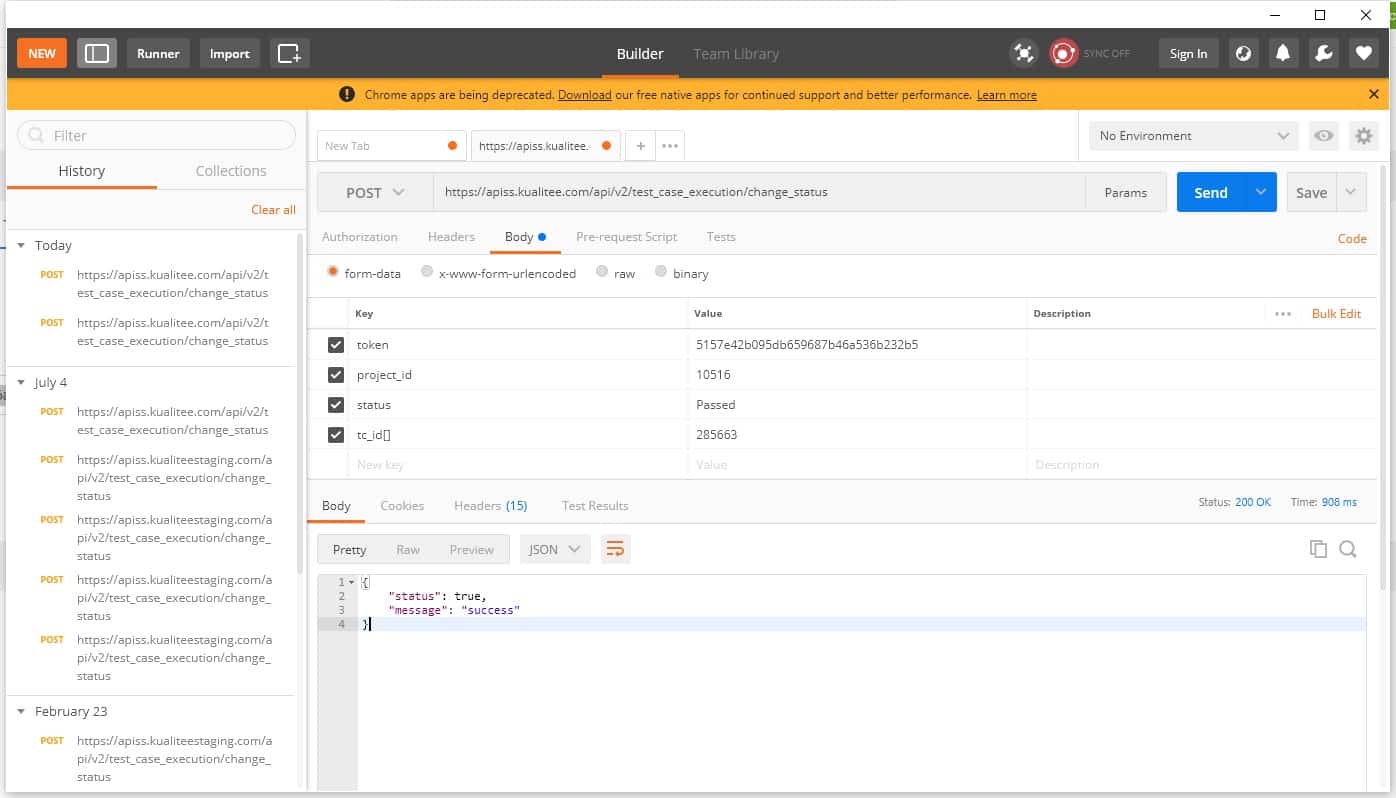Uncheck the tc_id[] parameter checkbox

pos(336,435)
